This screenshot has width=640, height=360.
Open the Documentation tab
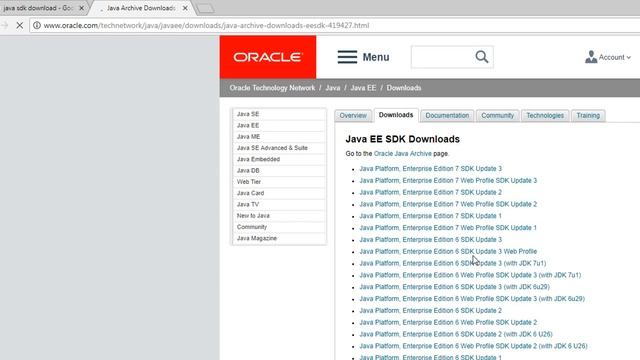point(447,116)
